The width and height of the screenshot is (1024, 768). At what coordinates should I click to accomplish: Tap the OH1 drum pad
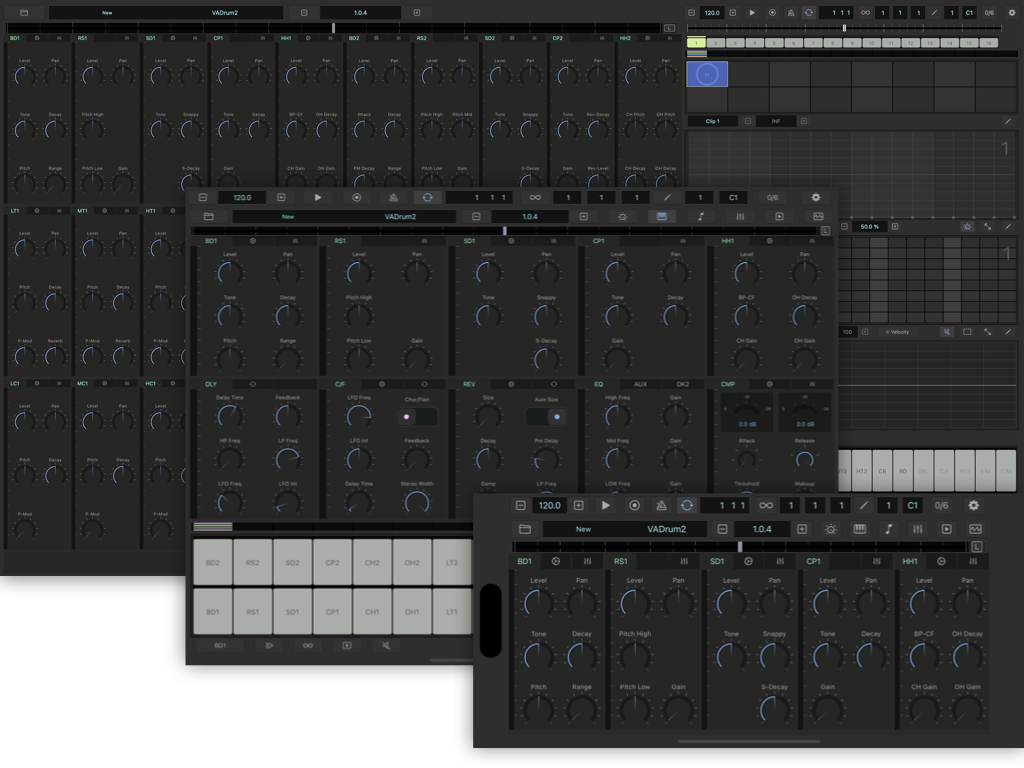coord(412,612)
